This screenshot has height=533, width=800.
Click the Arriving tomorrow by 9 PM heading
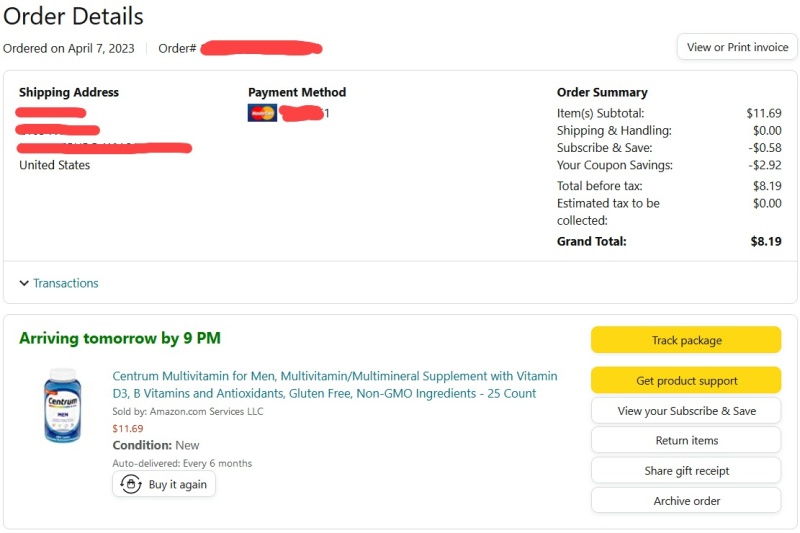(x=120, y=338)
